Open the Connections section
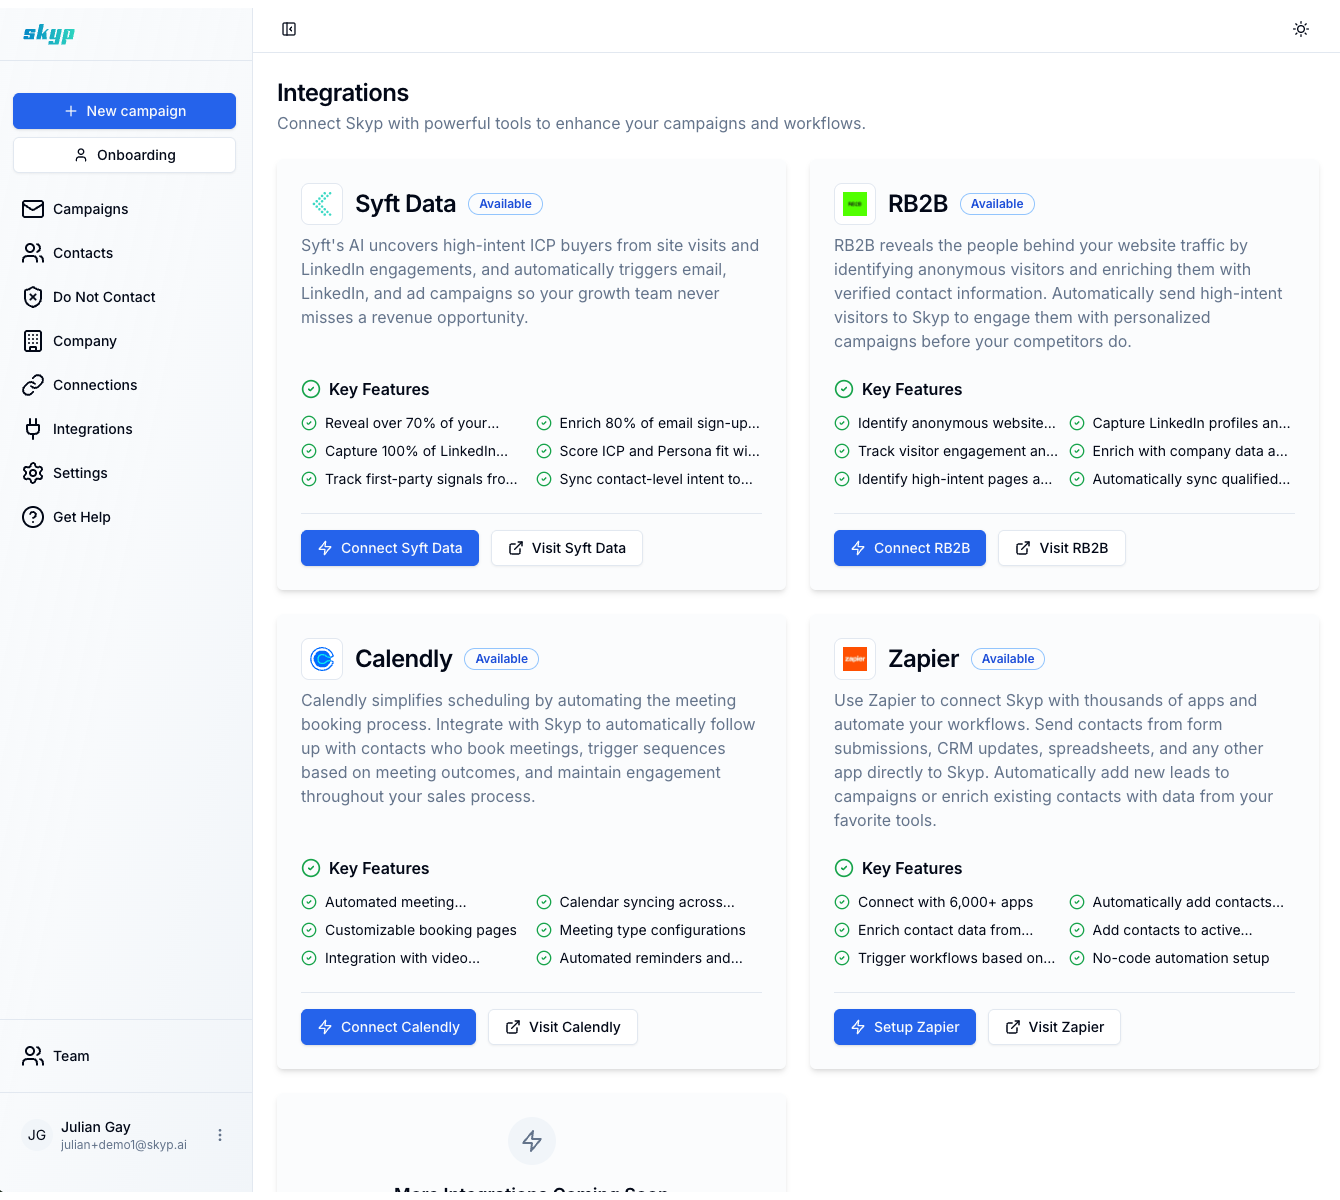 pos(94,385)
